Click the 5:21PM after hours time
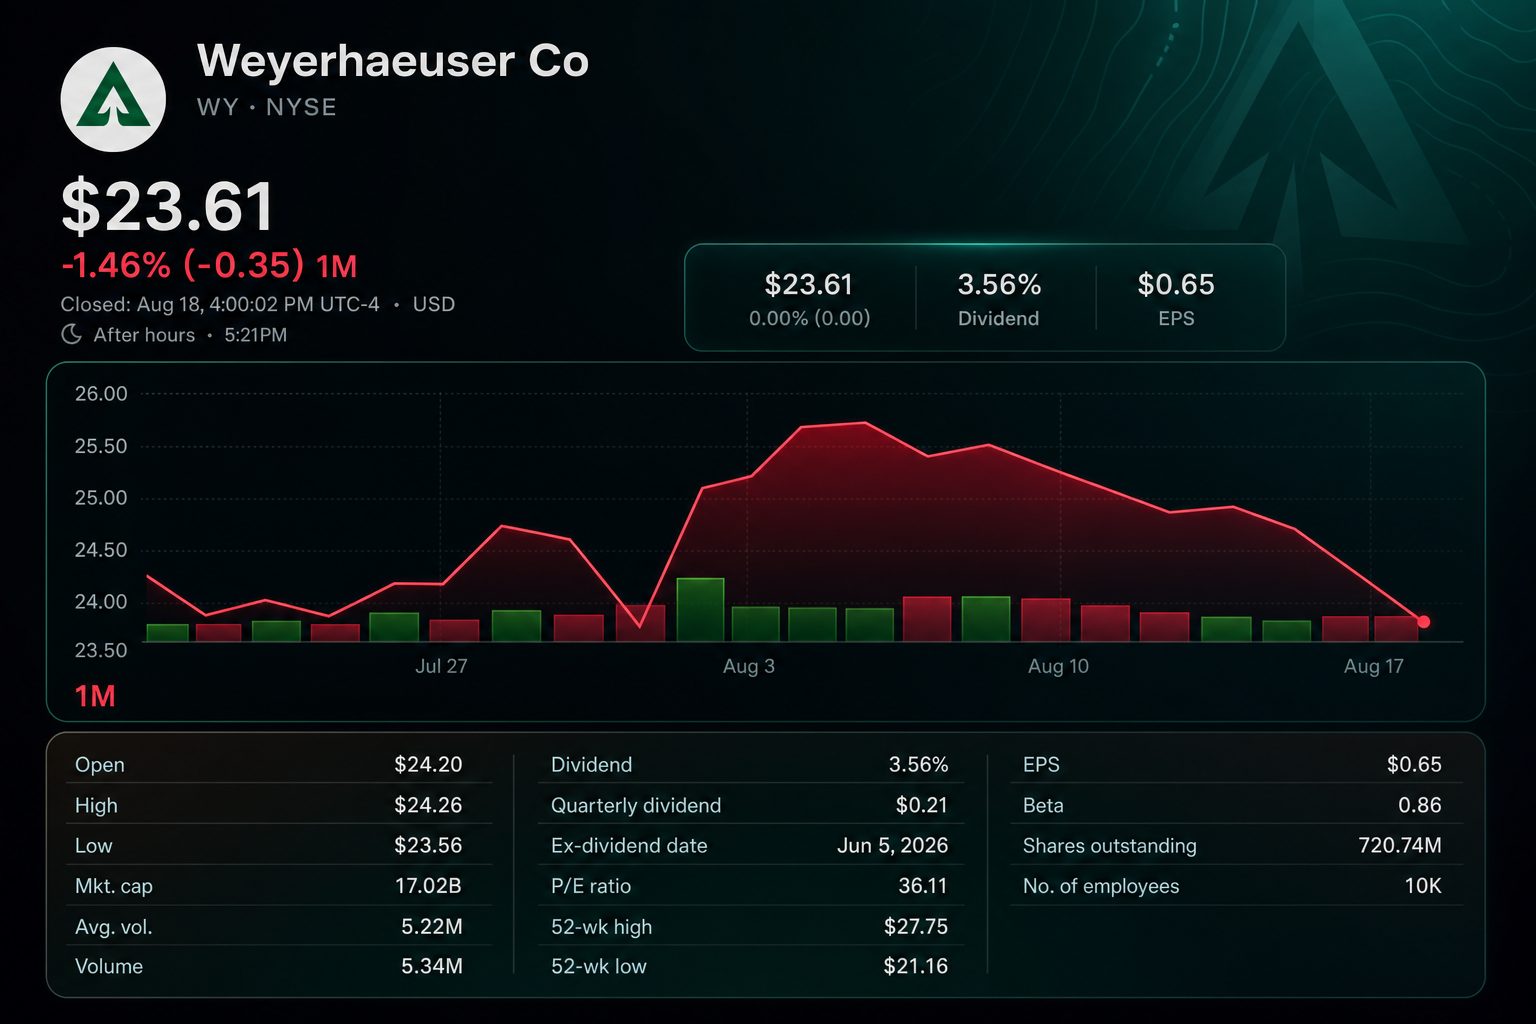Screen dimensions: 1536x1024 [256, 335]
